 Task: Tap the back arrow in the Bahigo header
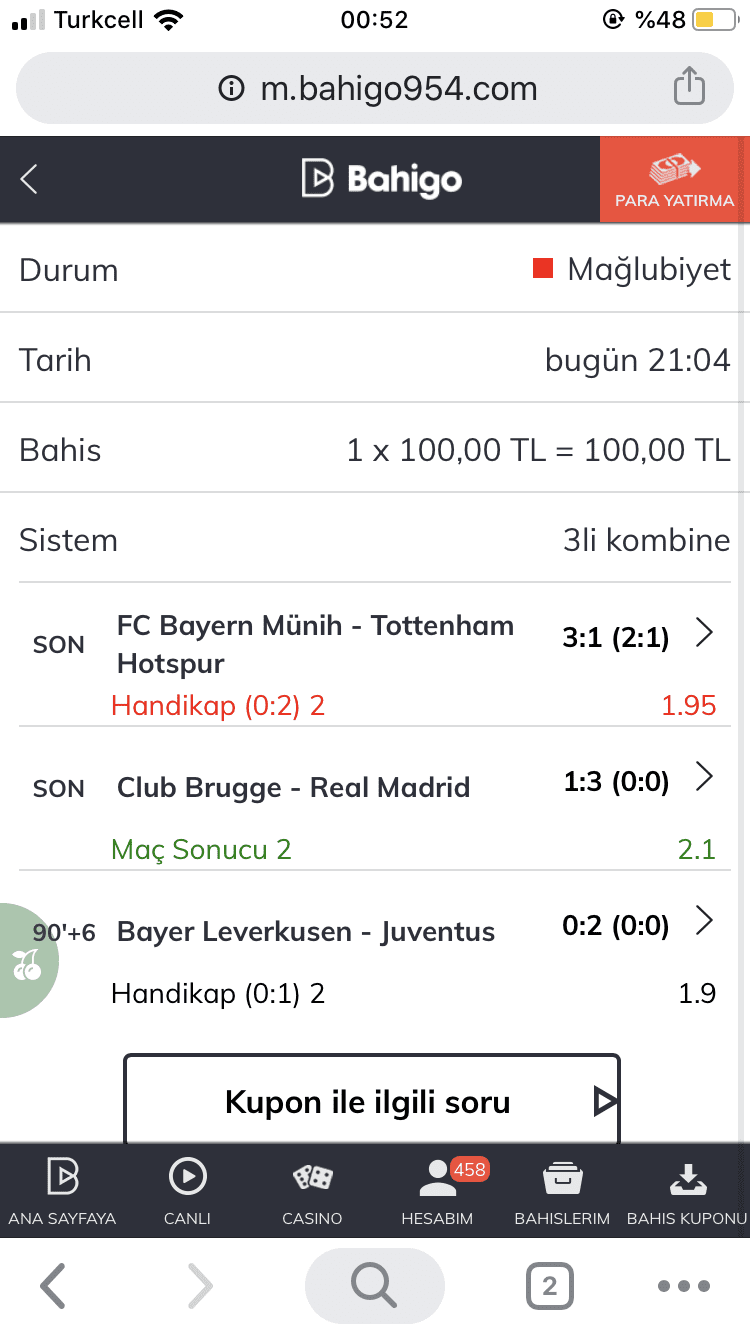coord(29,180)
